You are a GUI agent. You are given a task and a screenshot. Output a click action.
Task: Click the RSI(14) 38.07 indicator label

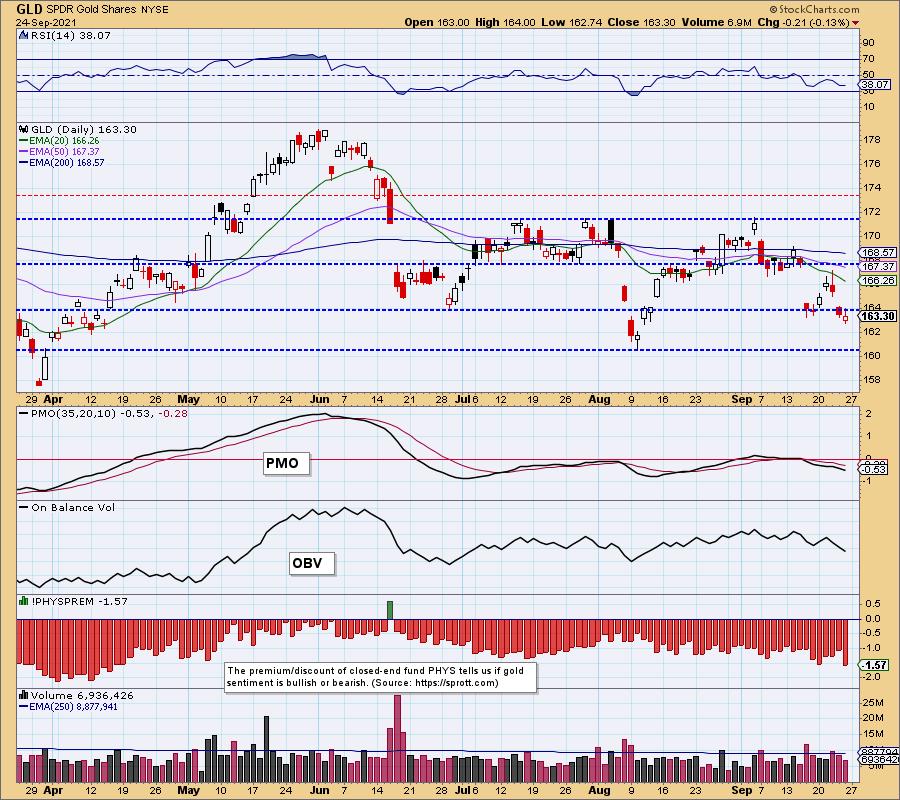pyautogui.click(x=71, y=36)
